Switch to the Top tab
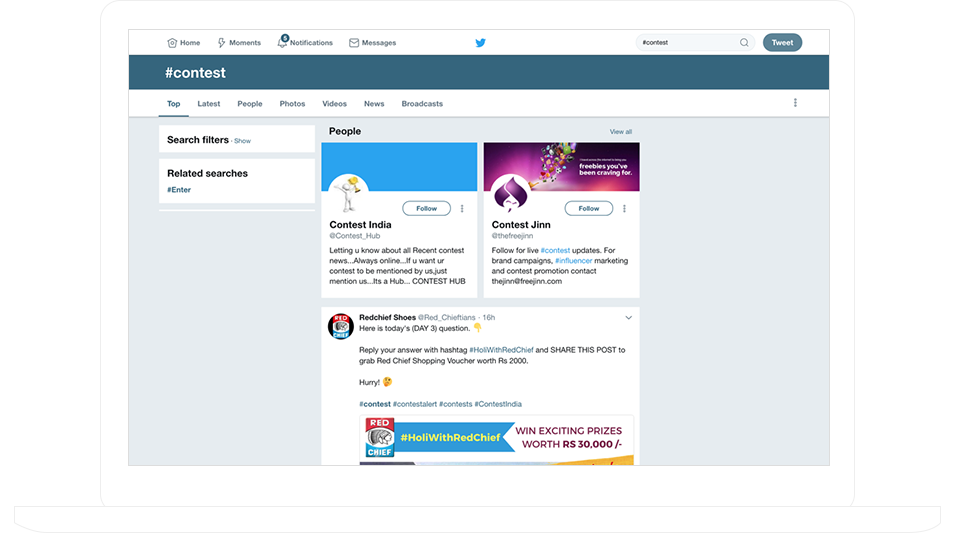The image size is (955, 534). (x=174, y=104)
